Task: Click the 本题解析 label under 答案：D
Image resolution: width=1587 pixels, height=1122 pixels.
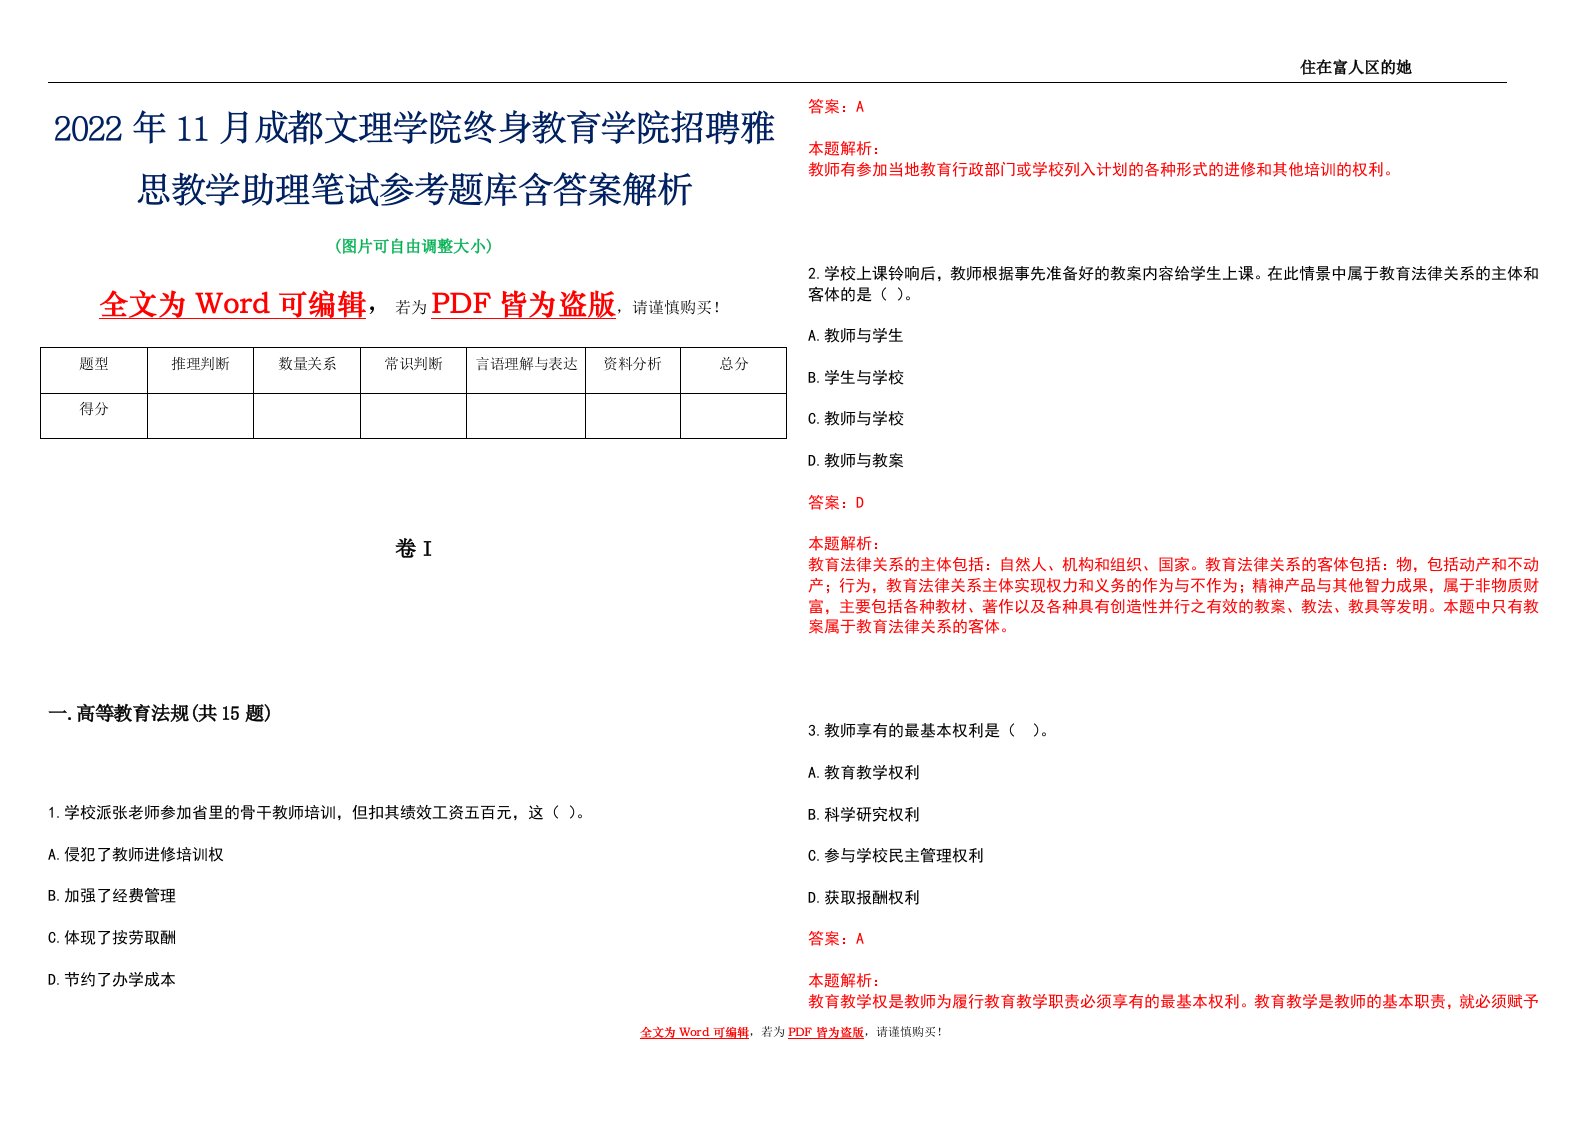Action: pos(844,543)
